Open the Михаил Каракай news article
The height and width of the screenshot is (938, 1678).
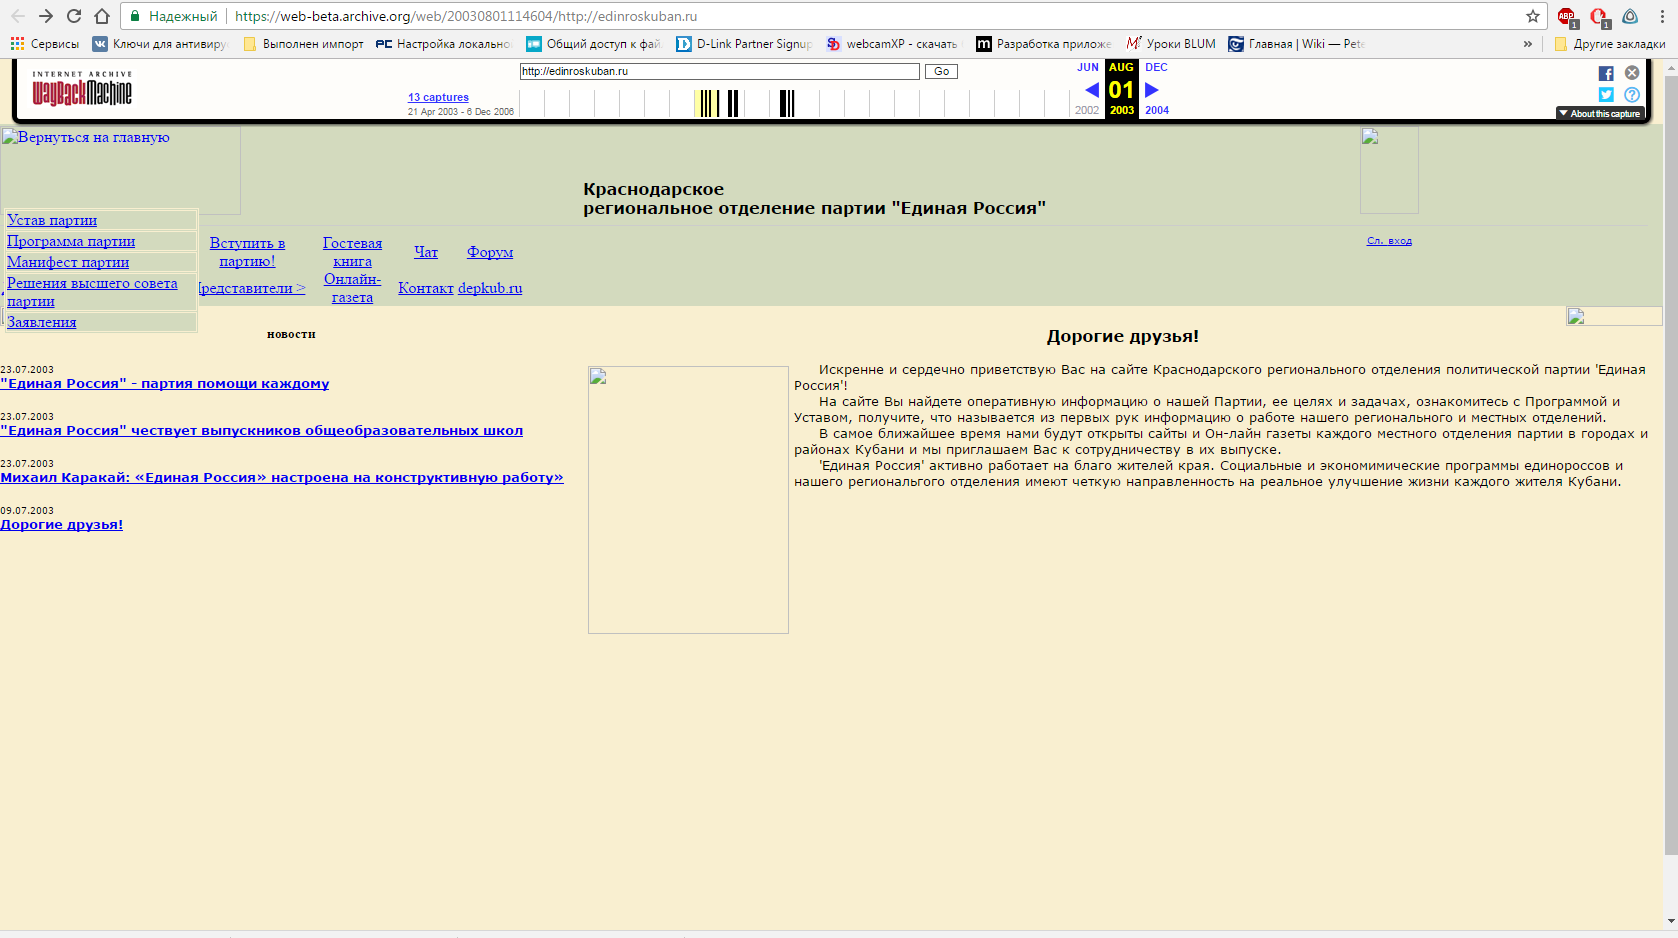(282, 478)
